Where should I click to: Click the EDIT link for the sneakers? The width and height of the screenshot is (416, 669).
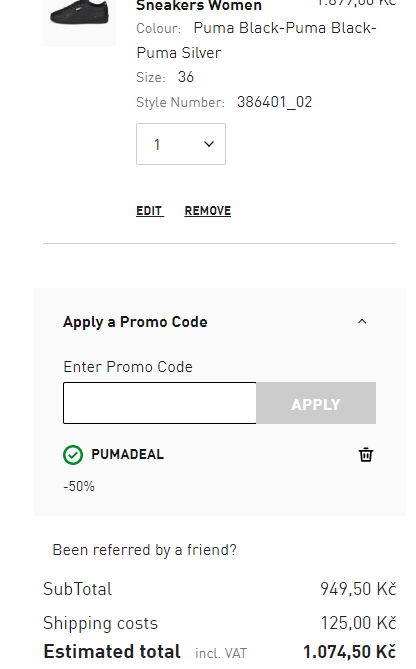tap(150, 211)
